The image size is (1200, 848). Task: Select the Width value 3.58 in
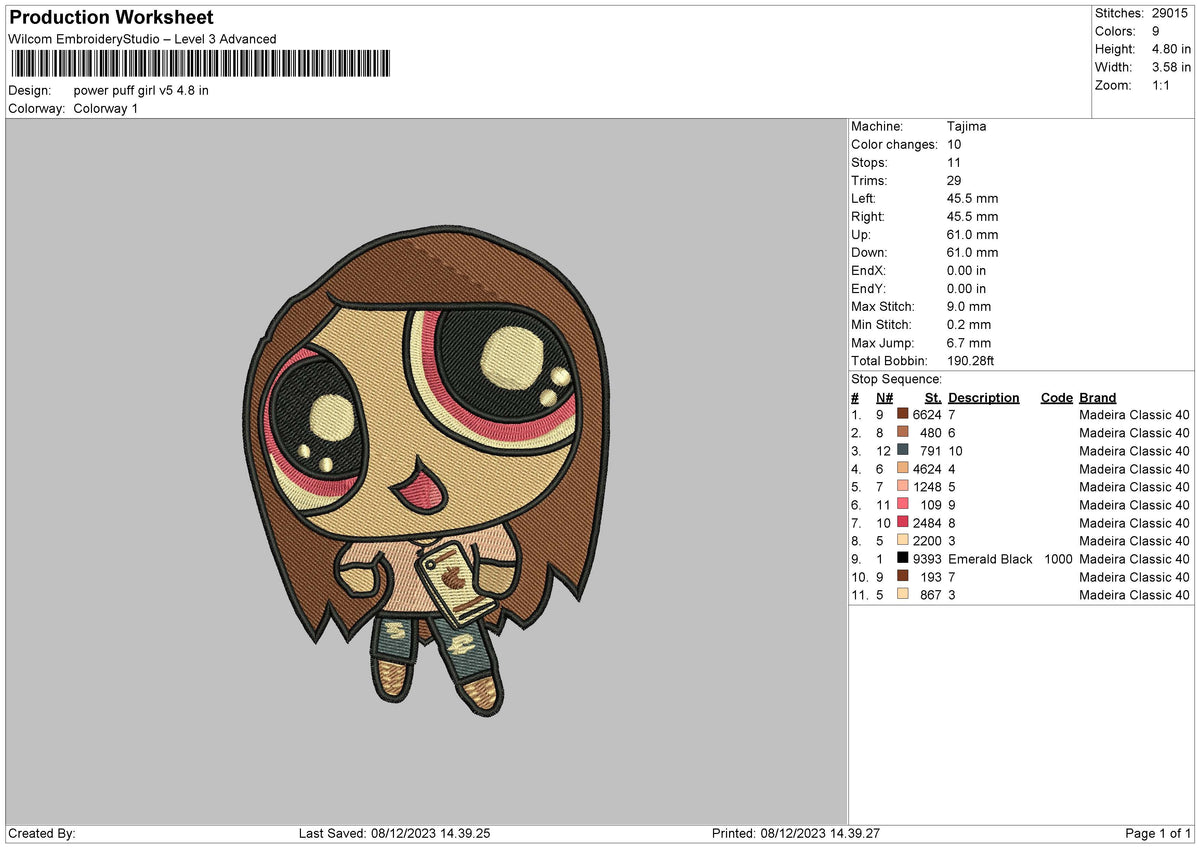click(x=1171, y=67)
